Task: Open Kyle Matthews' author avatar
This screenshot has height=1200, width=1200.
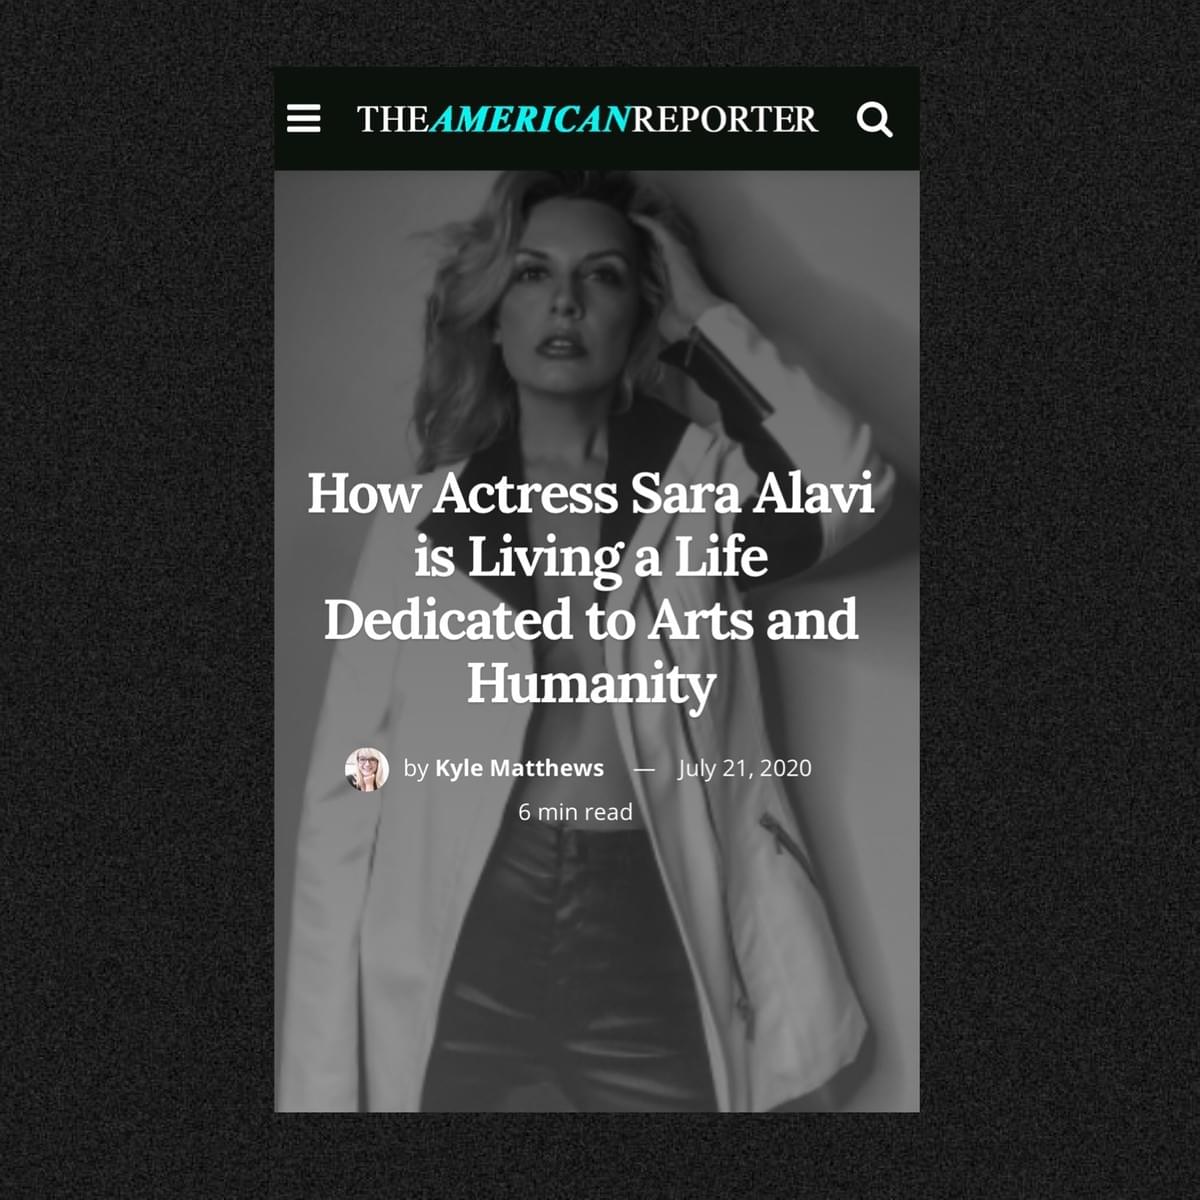Action: (x=366, y=769)
